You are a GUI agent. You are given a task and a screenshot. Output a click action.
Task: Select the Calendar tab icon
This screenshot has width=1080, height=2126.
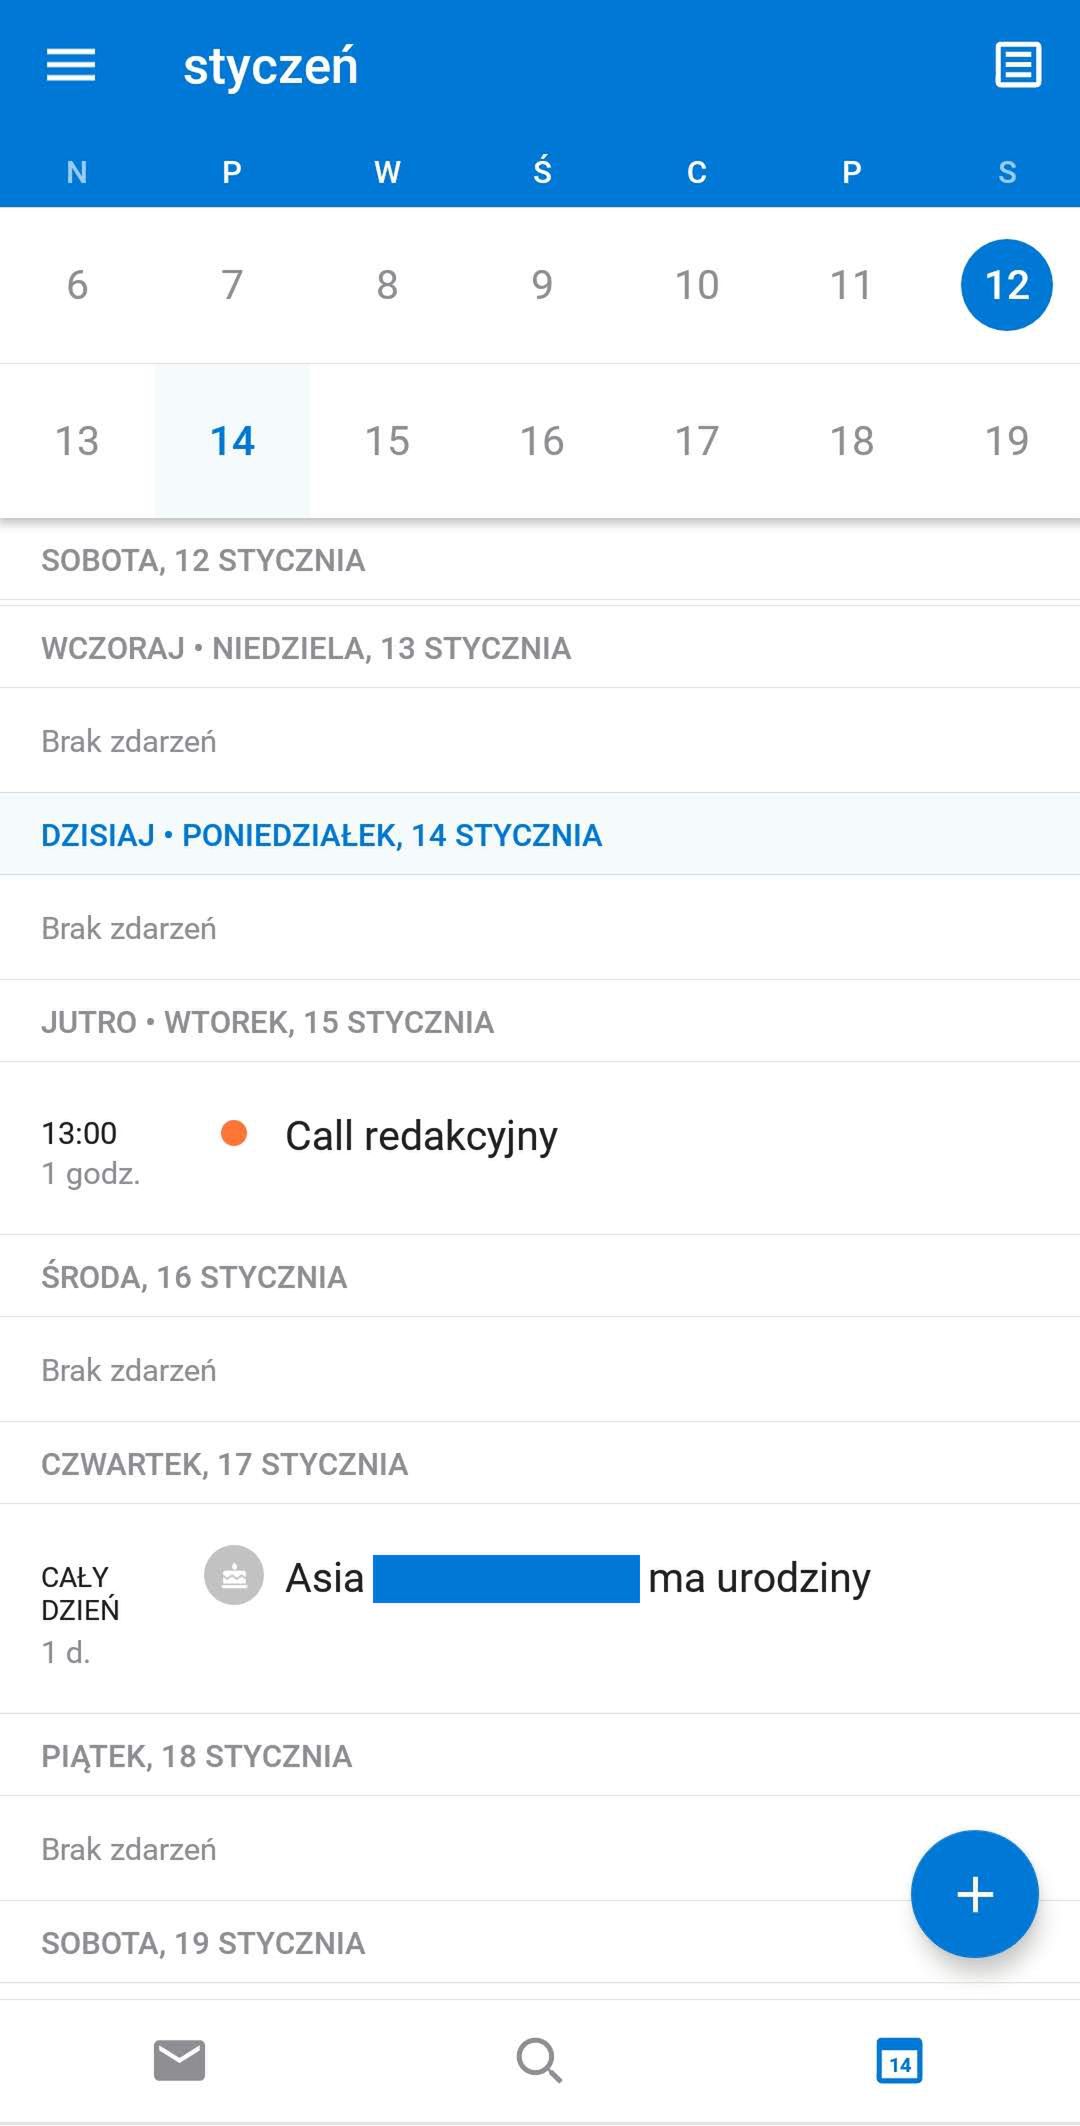pyautogui.click(x=899, y=2061)
